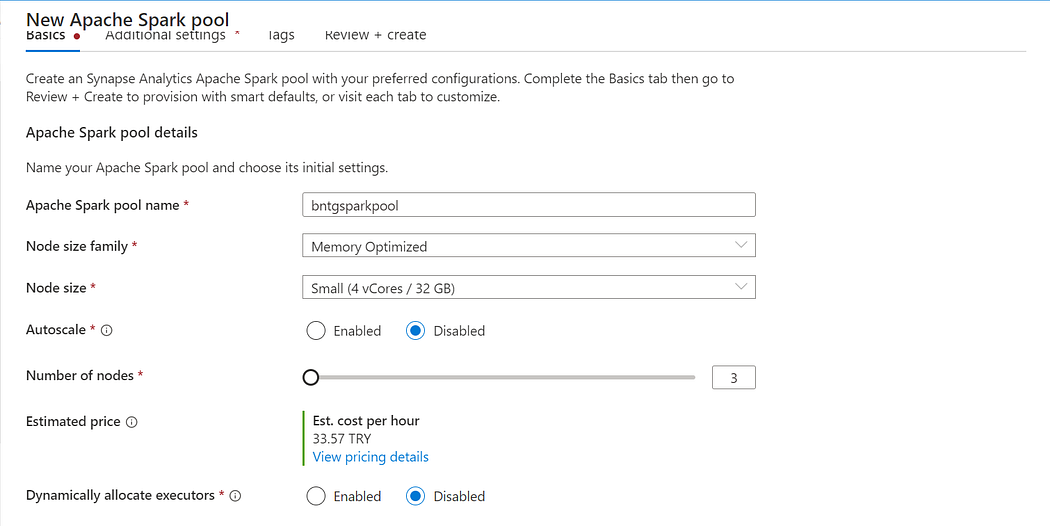Click the Number of nodes slider handle
This screenshot has width=1050, height=526.
[310, 377]
